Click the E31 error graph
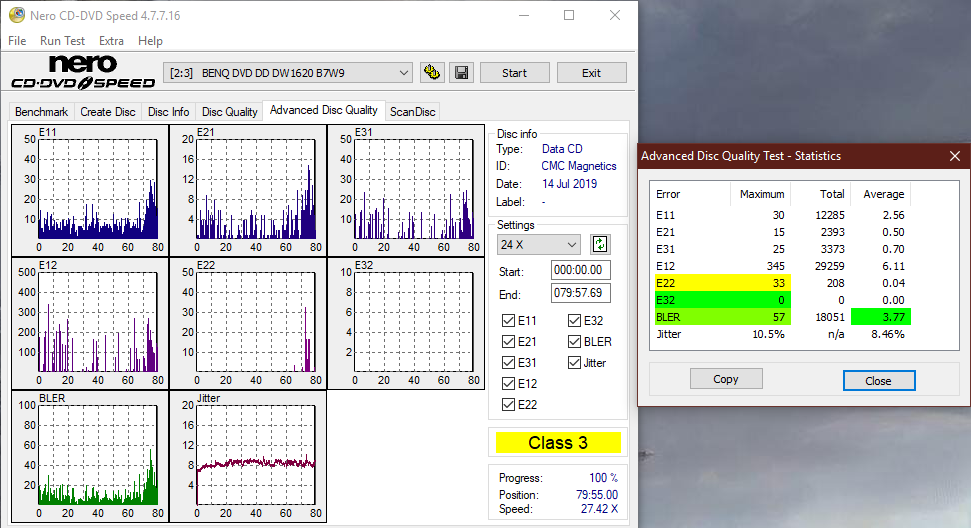This screenshot has height=528, width=971. click(406, 191)
